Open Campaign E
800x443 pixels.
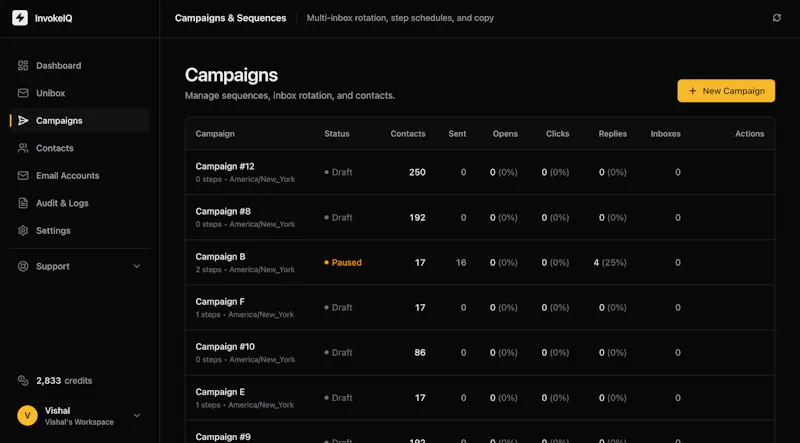click(480, 397)
